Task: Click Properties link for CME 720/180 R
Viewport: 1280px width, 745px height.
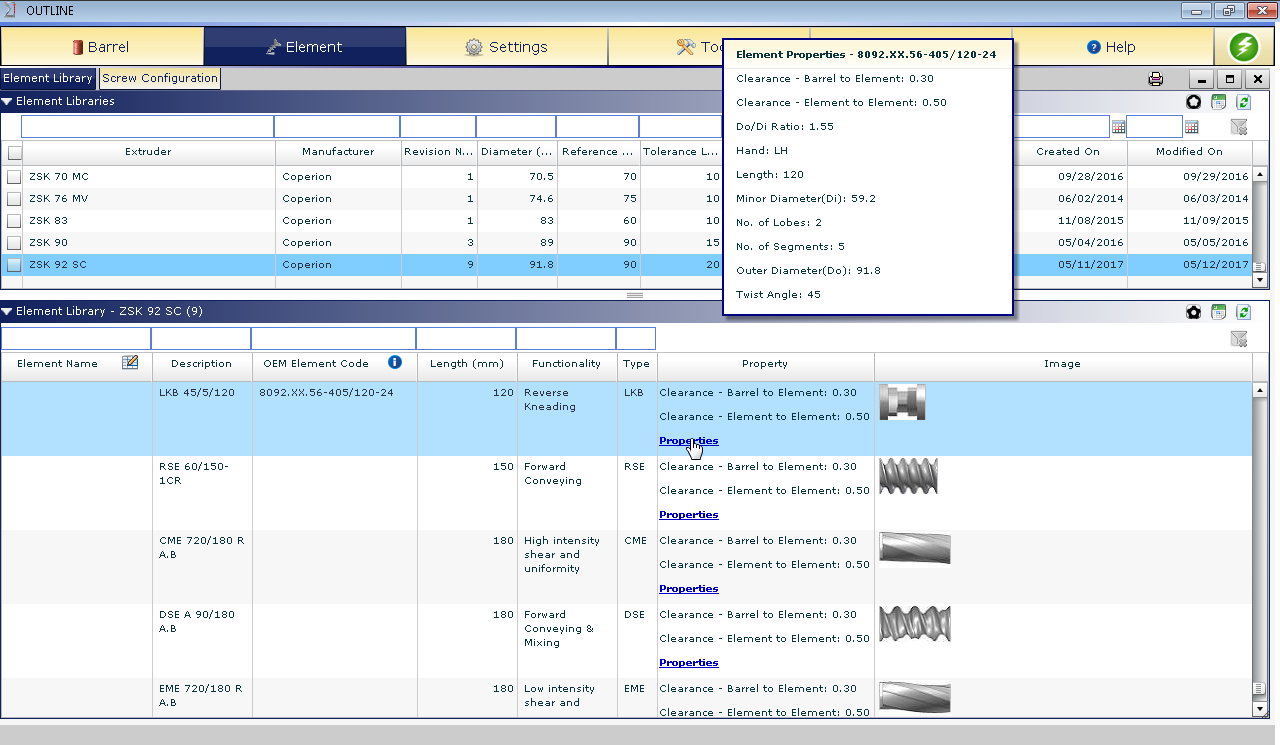Action: (x=688, y=589)
